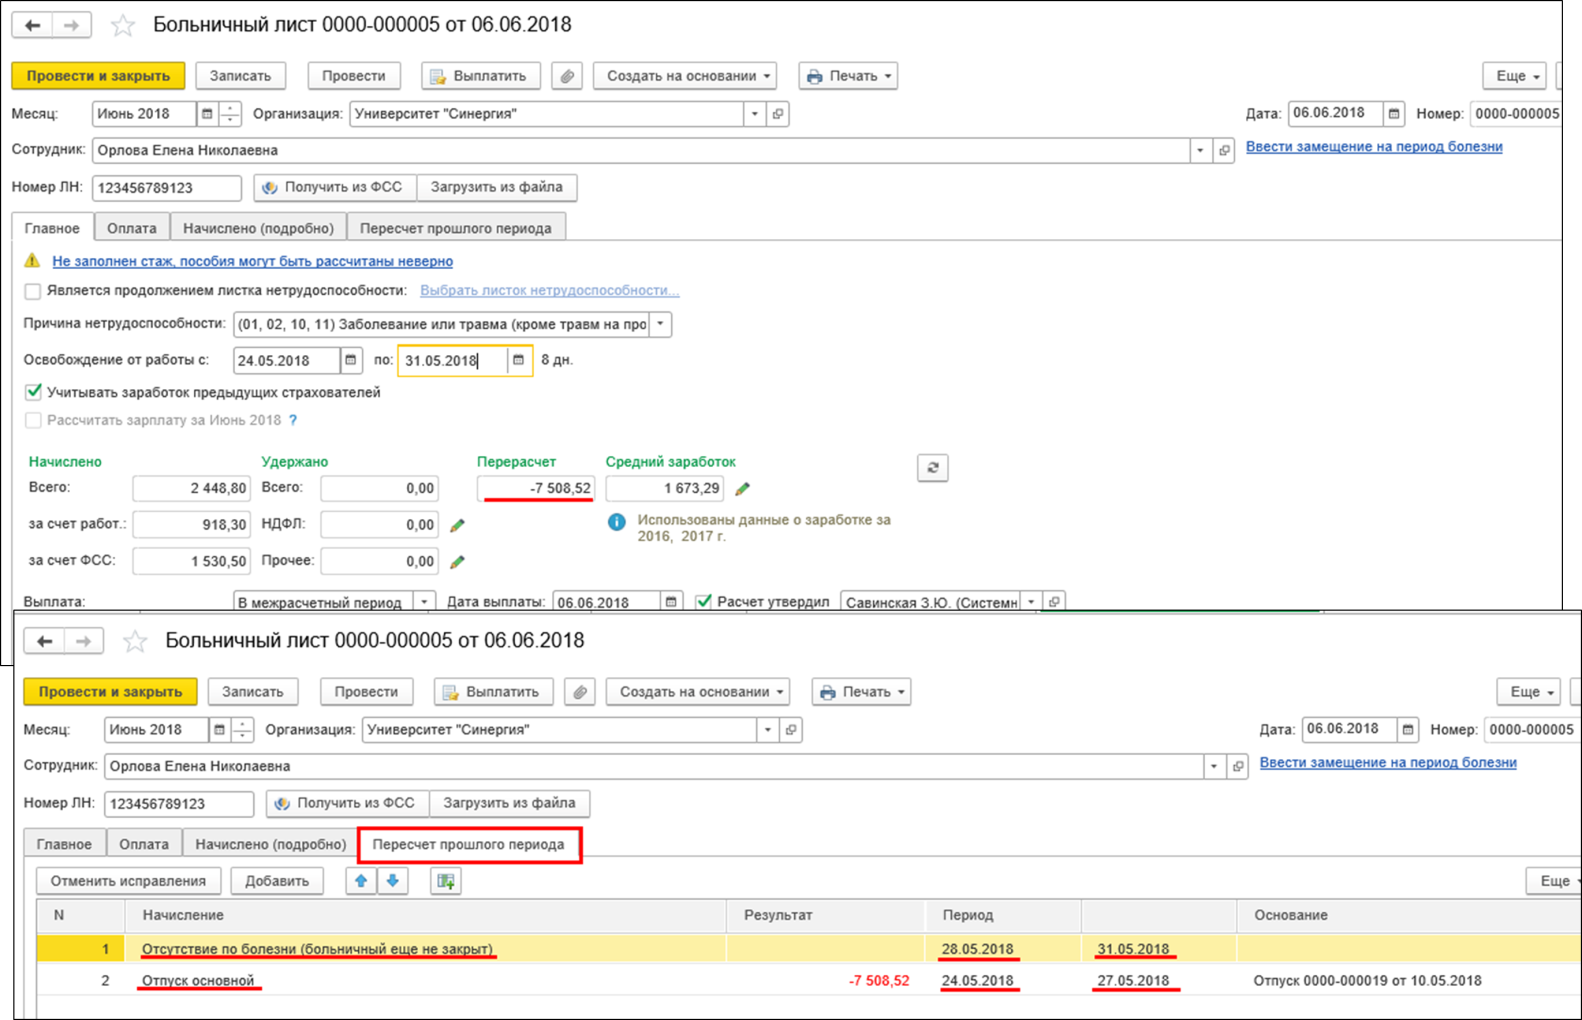1582x1020 pixels.
Task: Star the upper Больничный лист as favorite
Action: (123, 25)
